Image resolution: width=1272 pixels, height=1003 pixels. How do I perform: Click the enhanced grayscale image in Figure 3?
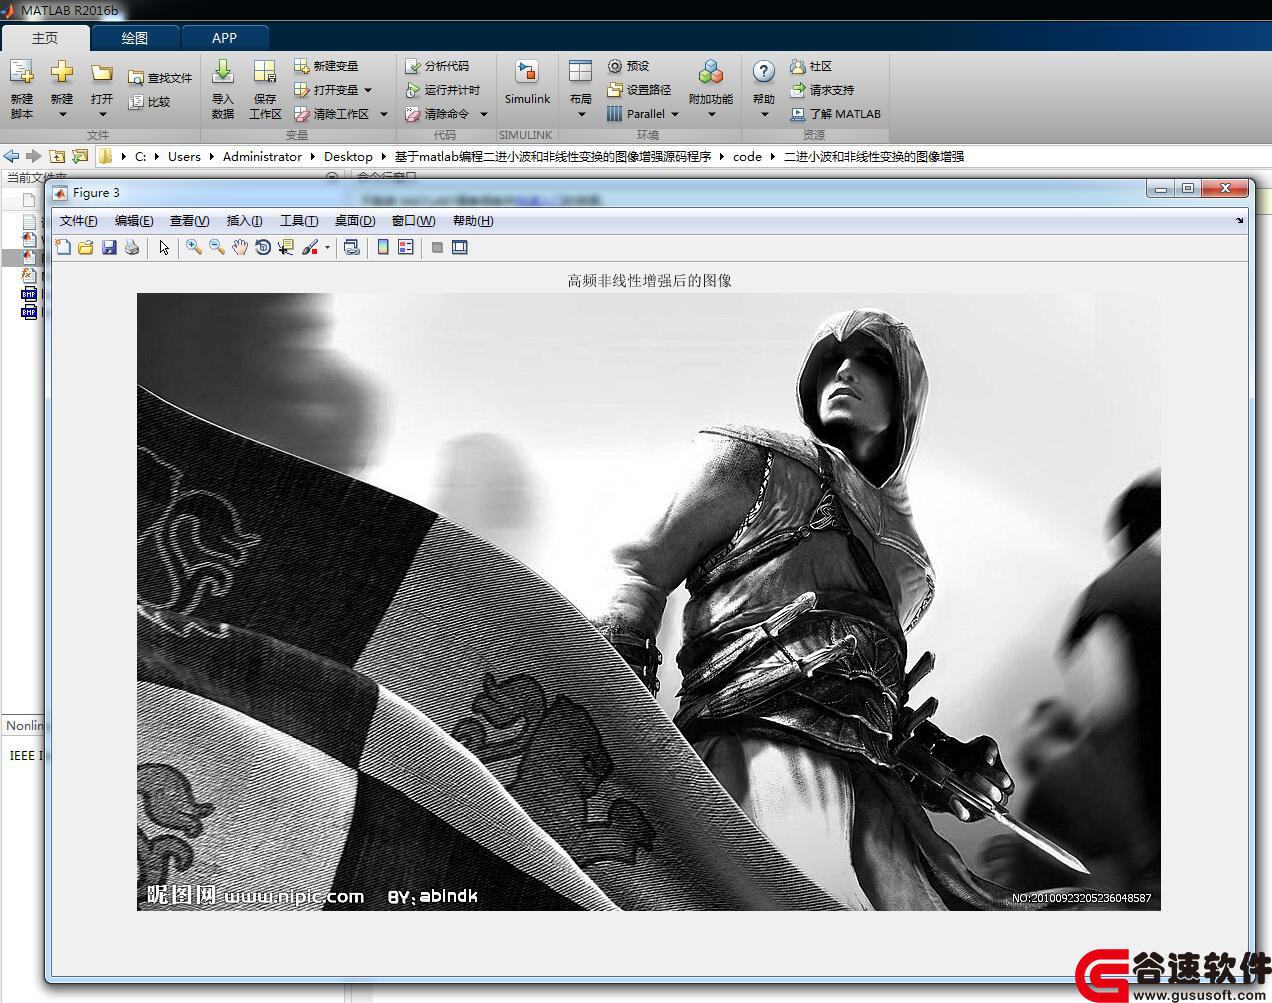click(x=648, y=601)
